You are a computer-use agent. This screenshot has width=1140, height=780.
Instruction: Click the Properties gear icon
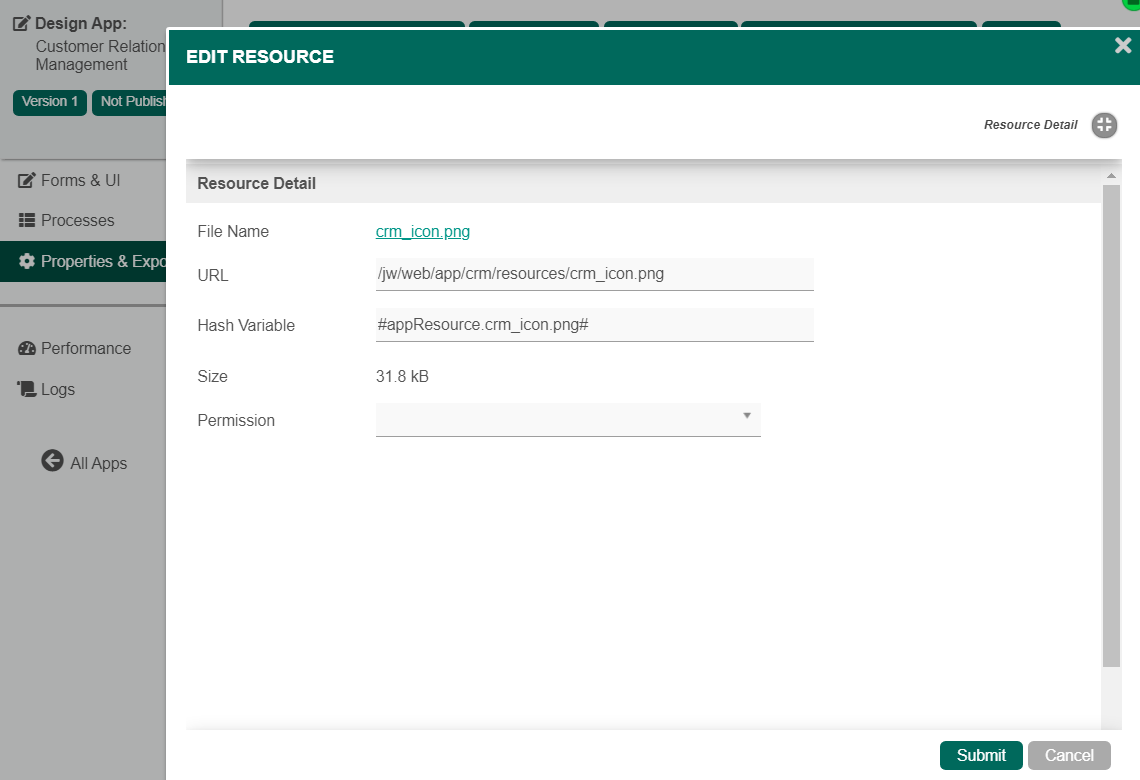pos(27,261)
